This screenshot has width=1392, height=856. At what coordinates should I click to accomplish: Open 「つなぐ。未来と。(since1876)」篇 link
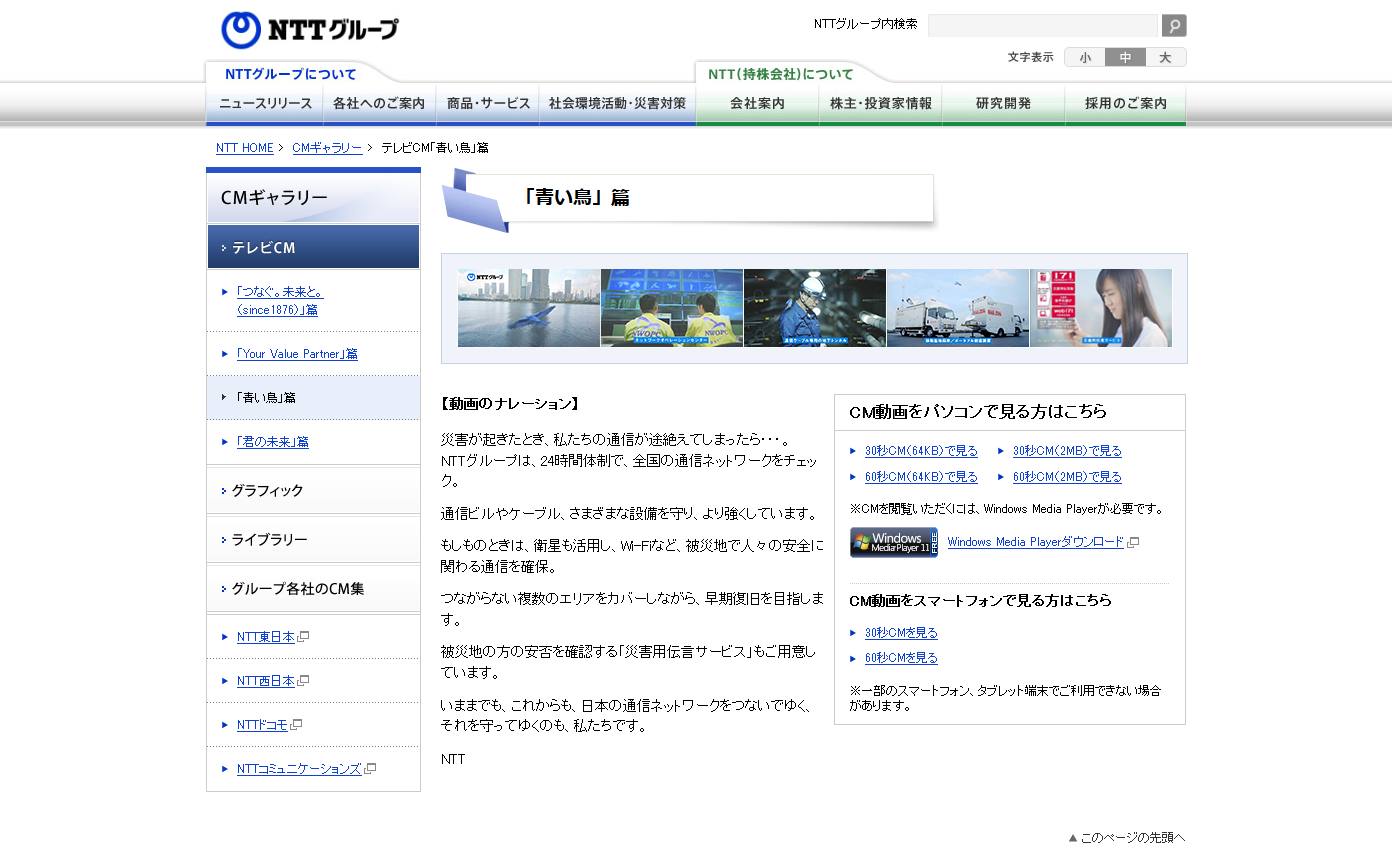pyautogui.click(x=280, y=301)
